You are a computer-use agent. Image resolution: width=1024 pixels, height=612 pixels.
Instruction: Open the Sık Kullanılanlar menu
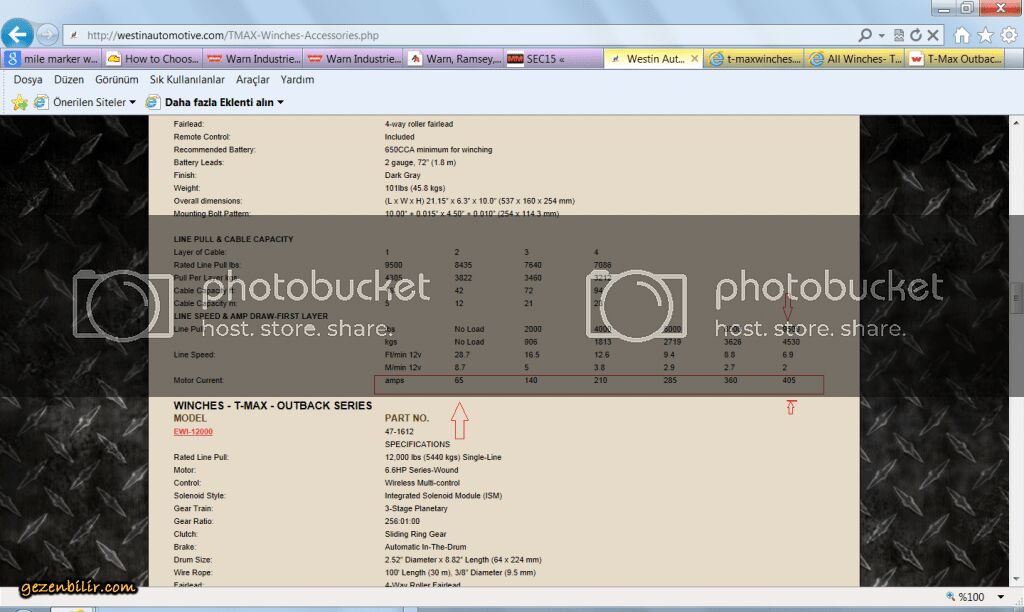pos(187,79)
